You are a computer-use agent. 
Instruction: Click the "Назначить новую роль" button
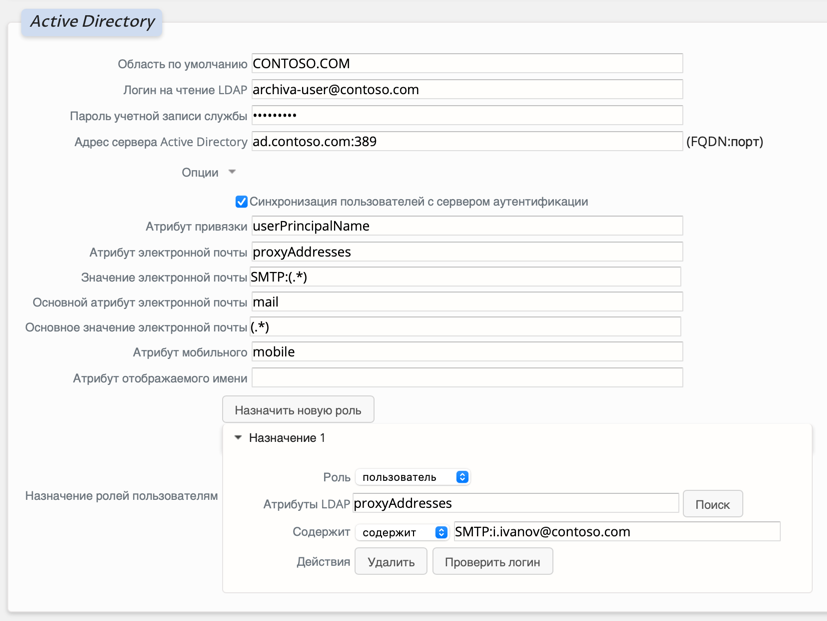click(x=298, y=409)
